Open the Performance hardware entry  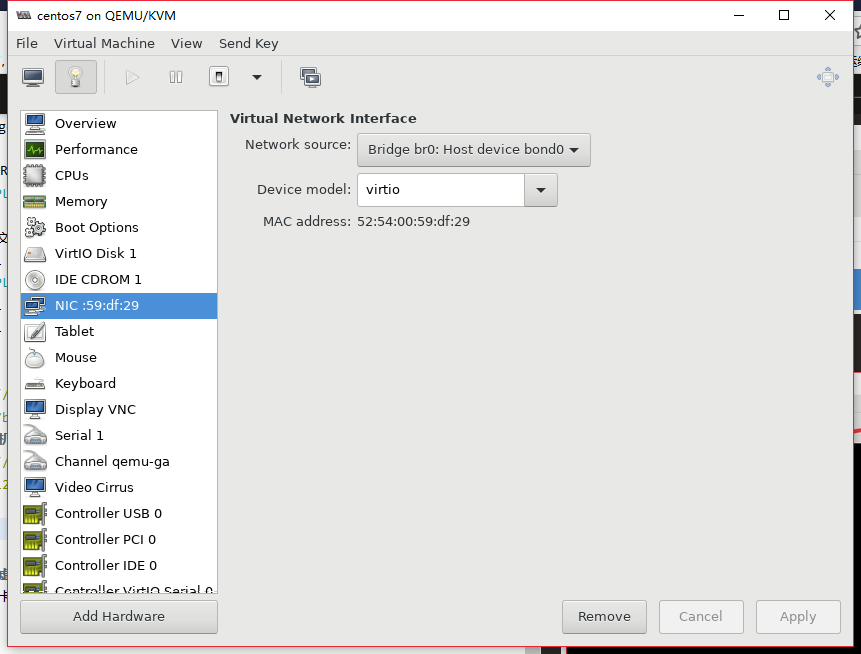tap(96, 149)
